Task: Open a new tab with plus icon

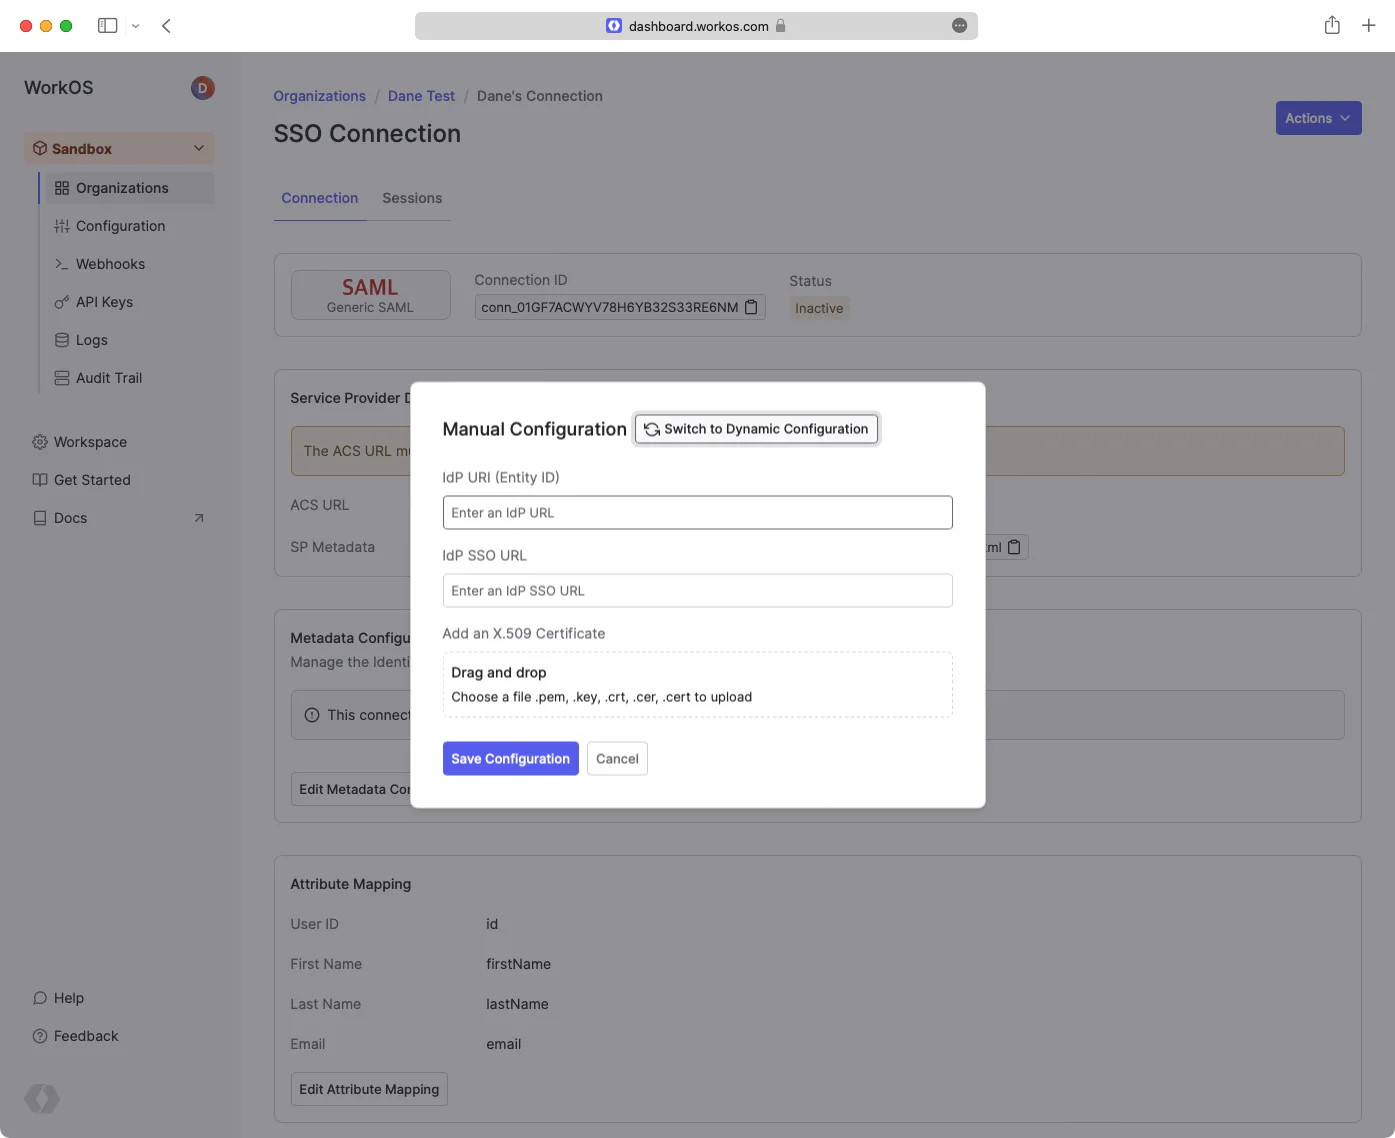Action: (1369, 26)
